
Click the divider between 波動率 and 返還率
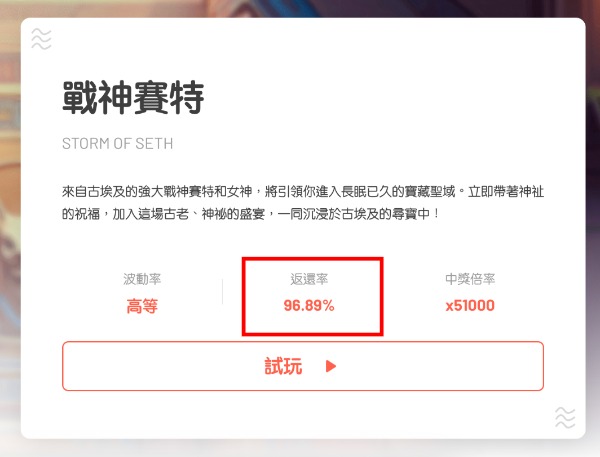click(222, 292)
